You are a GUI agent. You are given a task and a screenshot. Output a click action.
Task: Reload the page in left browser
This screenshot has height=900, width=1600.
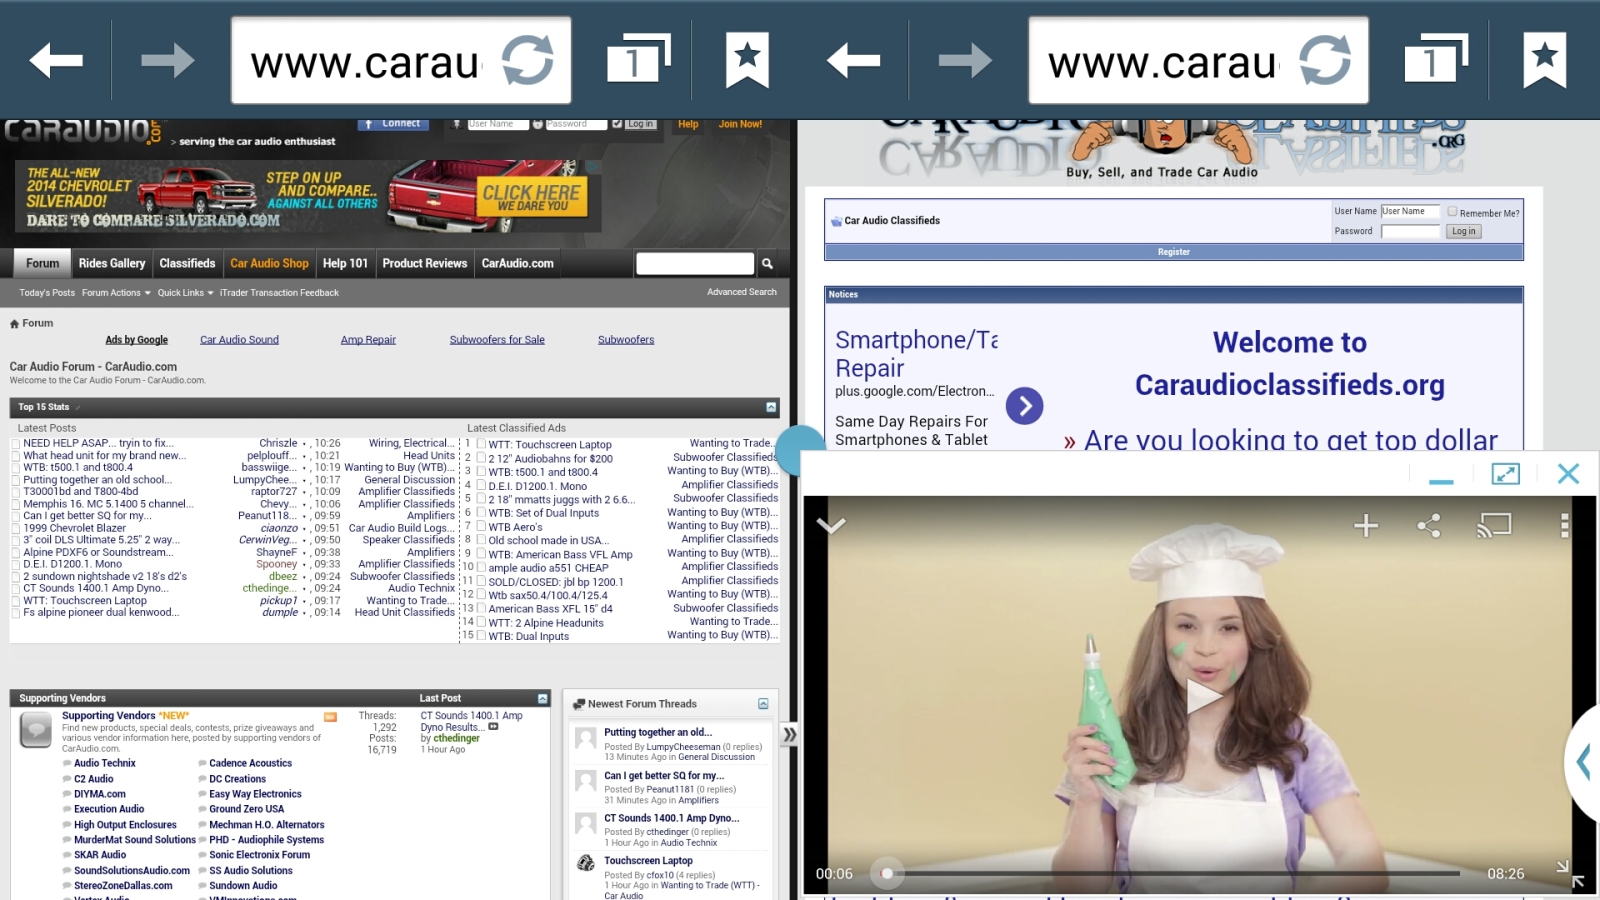click(x=527, y=60)
